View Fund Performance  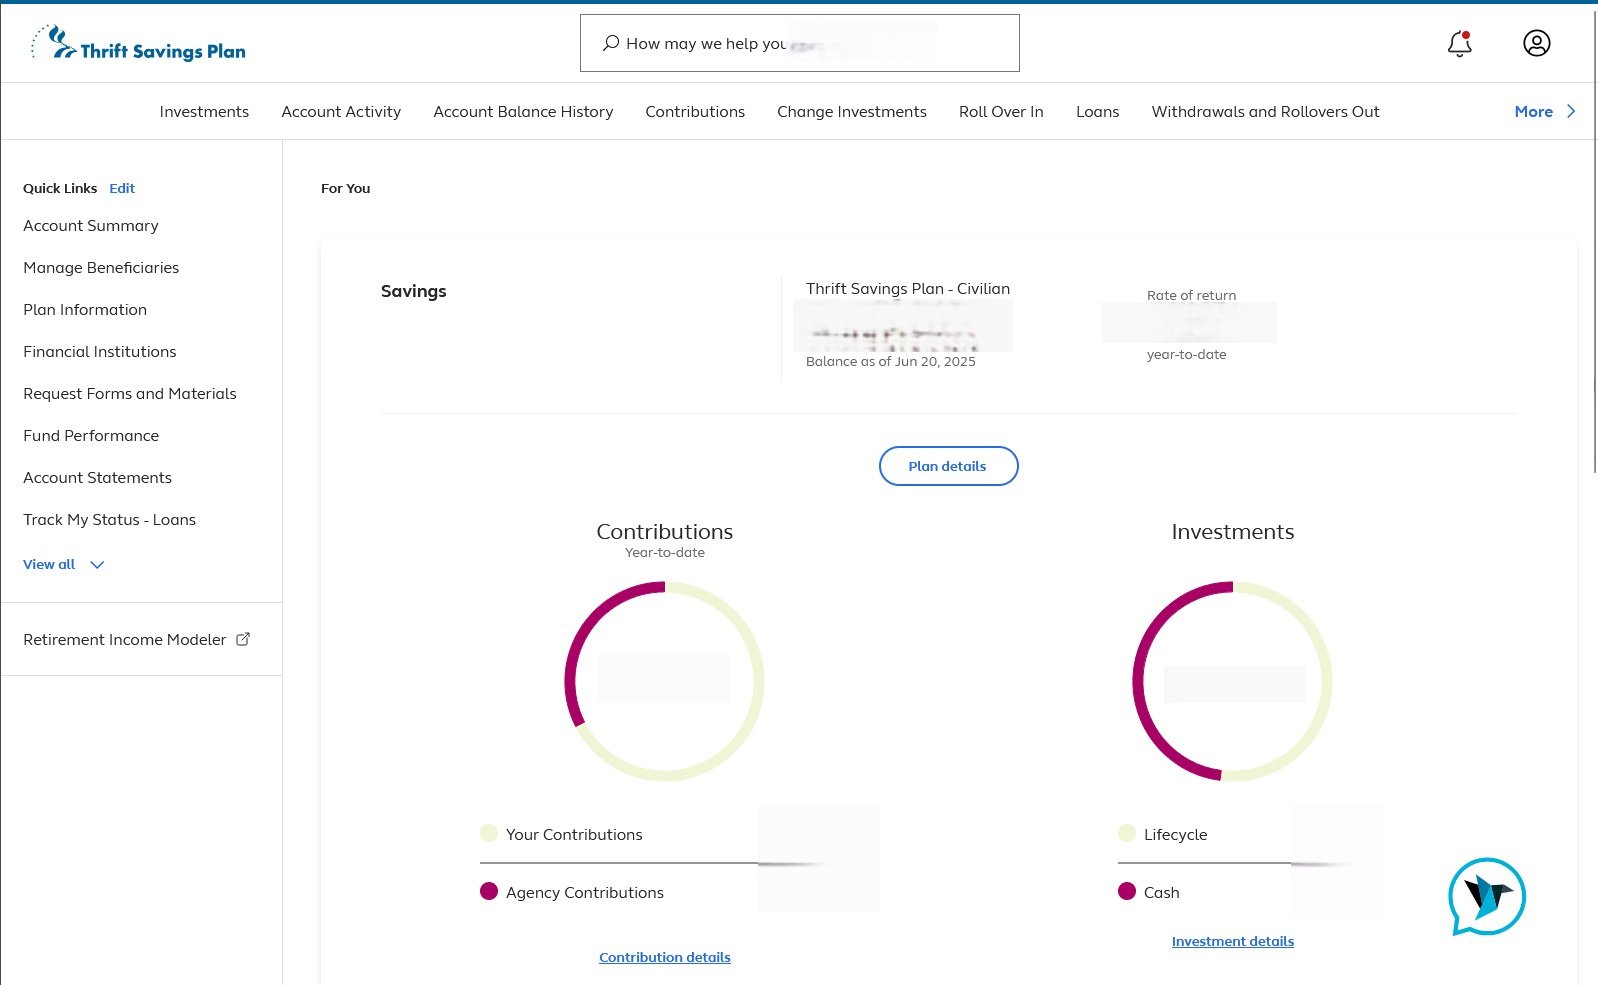(91, 436)
